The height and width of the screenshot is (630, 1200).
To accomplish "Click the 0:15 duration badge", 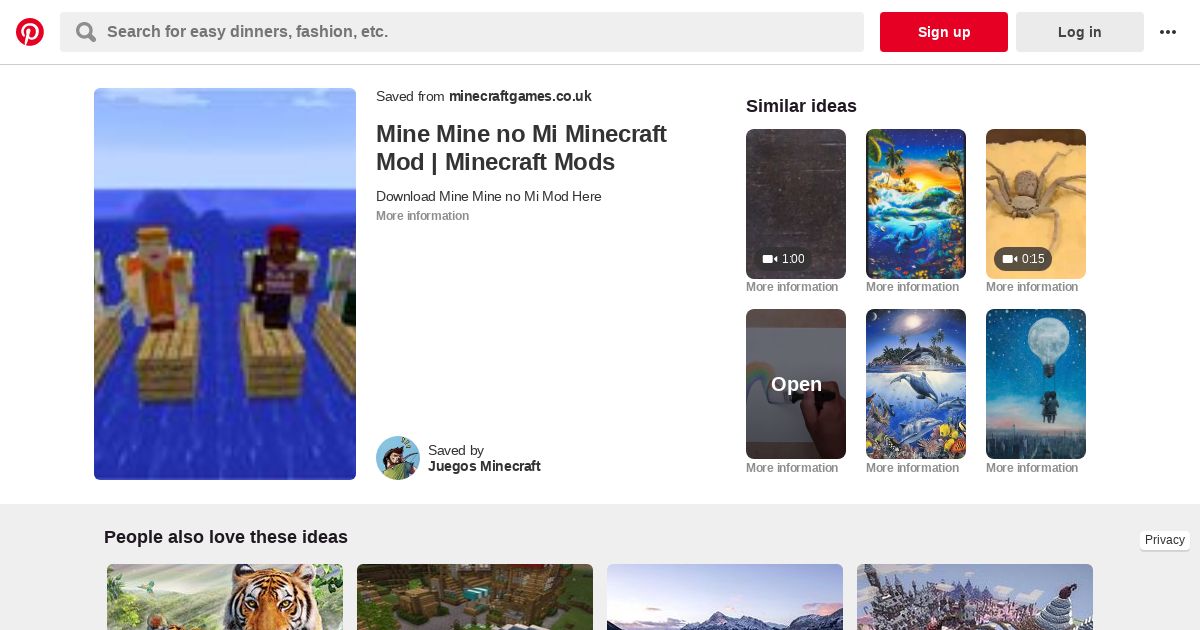I will pyautogui.click(x=1023, y=259).
